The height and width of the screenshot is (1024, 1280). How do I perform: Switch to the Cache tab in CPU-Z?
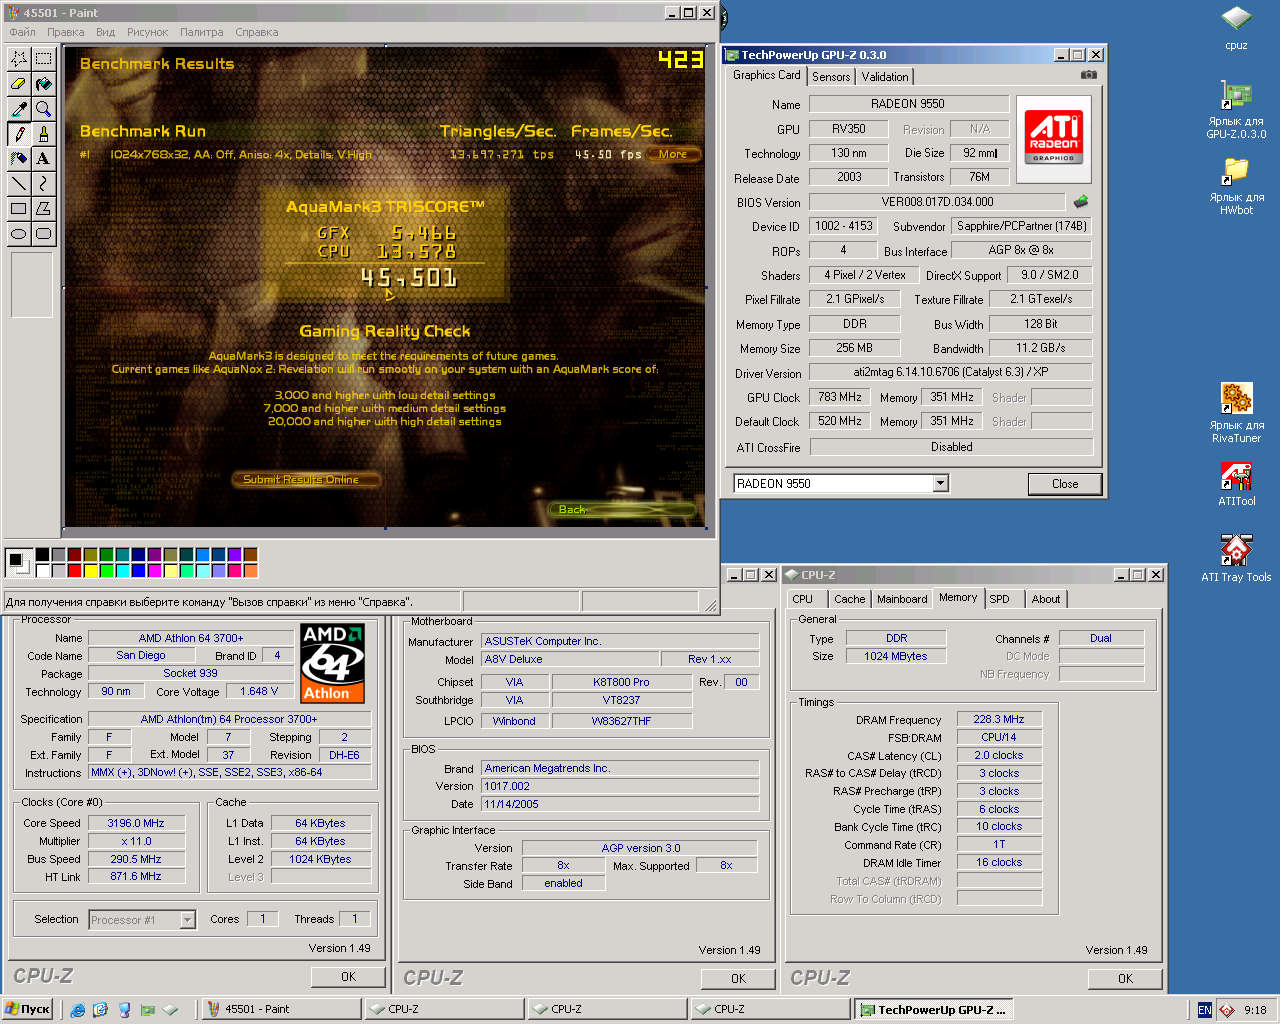pos(850,599)
